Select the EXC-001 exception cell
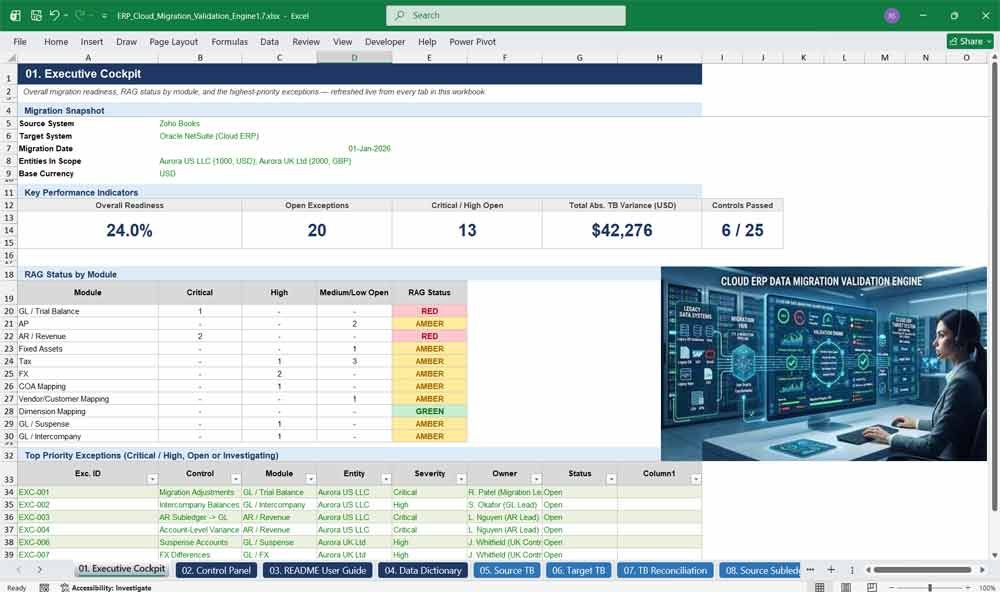 88,492
